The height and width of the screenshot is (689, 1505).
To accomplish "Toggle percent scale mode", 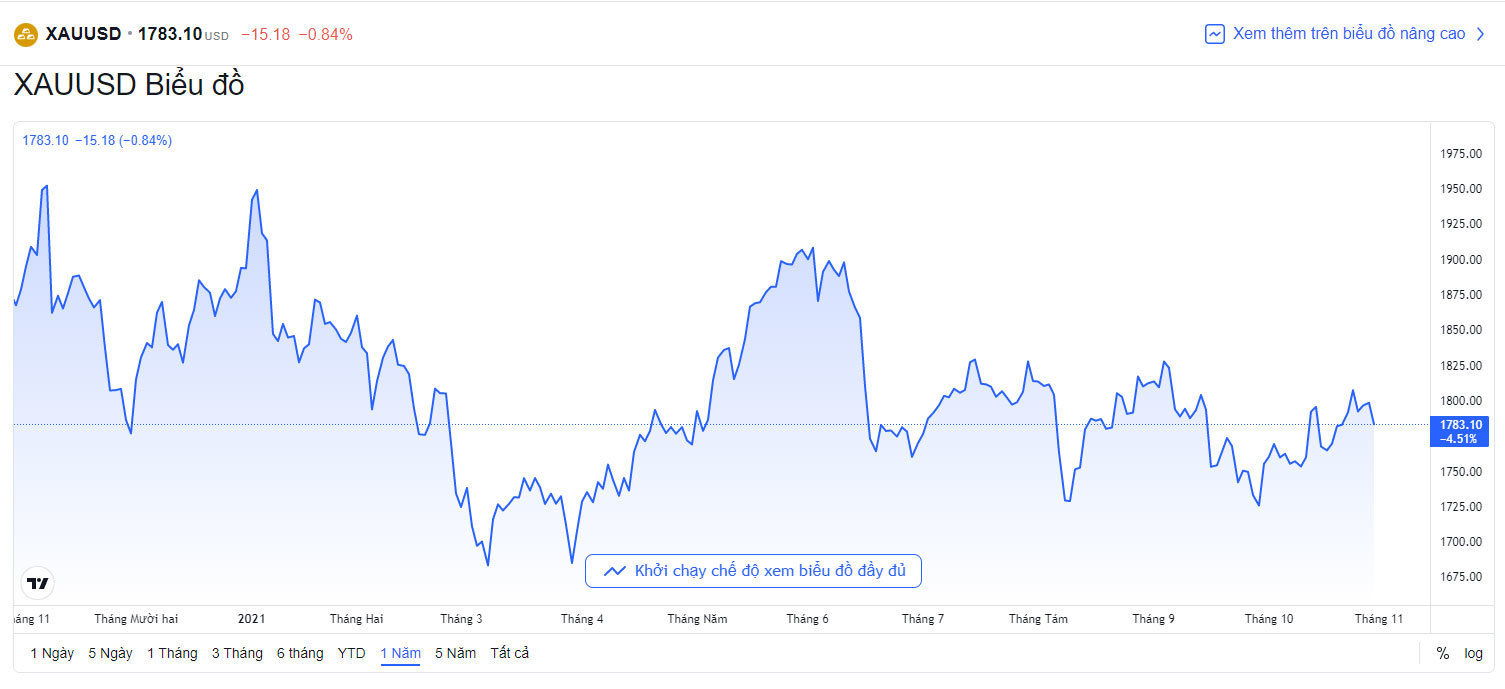I will coord(1442,653).
